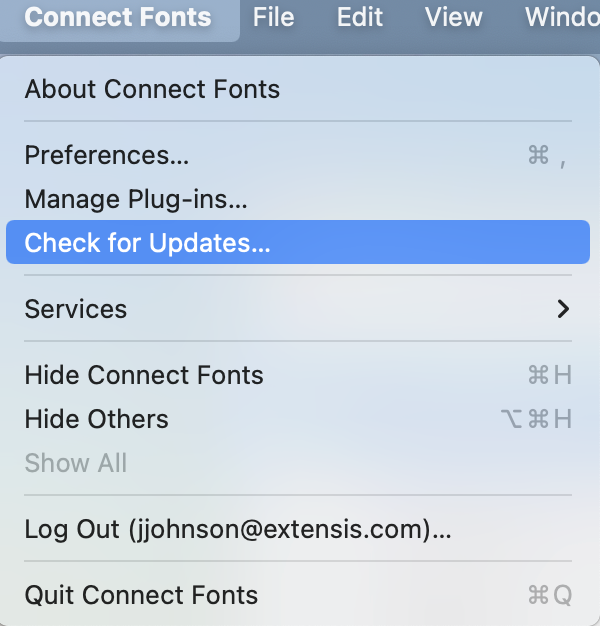Open the Services submenu

(x=76, y=309)
